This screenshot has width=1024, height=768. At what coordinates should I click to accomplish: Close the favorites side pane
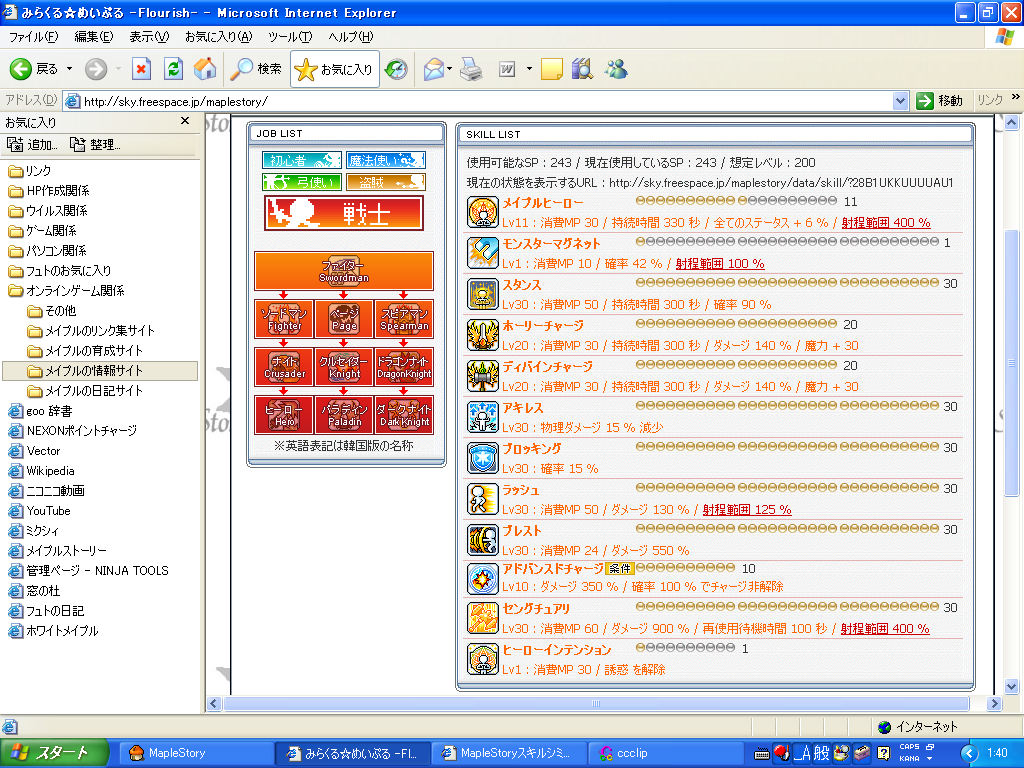(x=185, y=121)
